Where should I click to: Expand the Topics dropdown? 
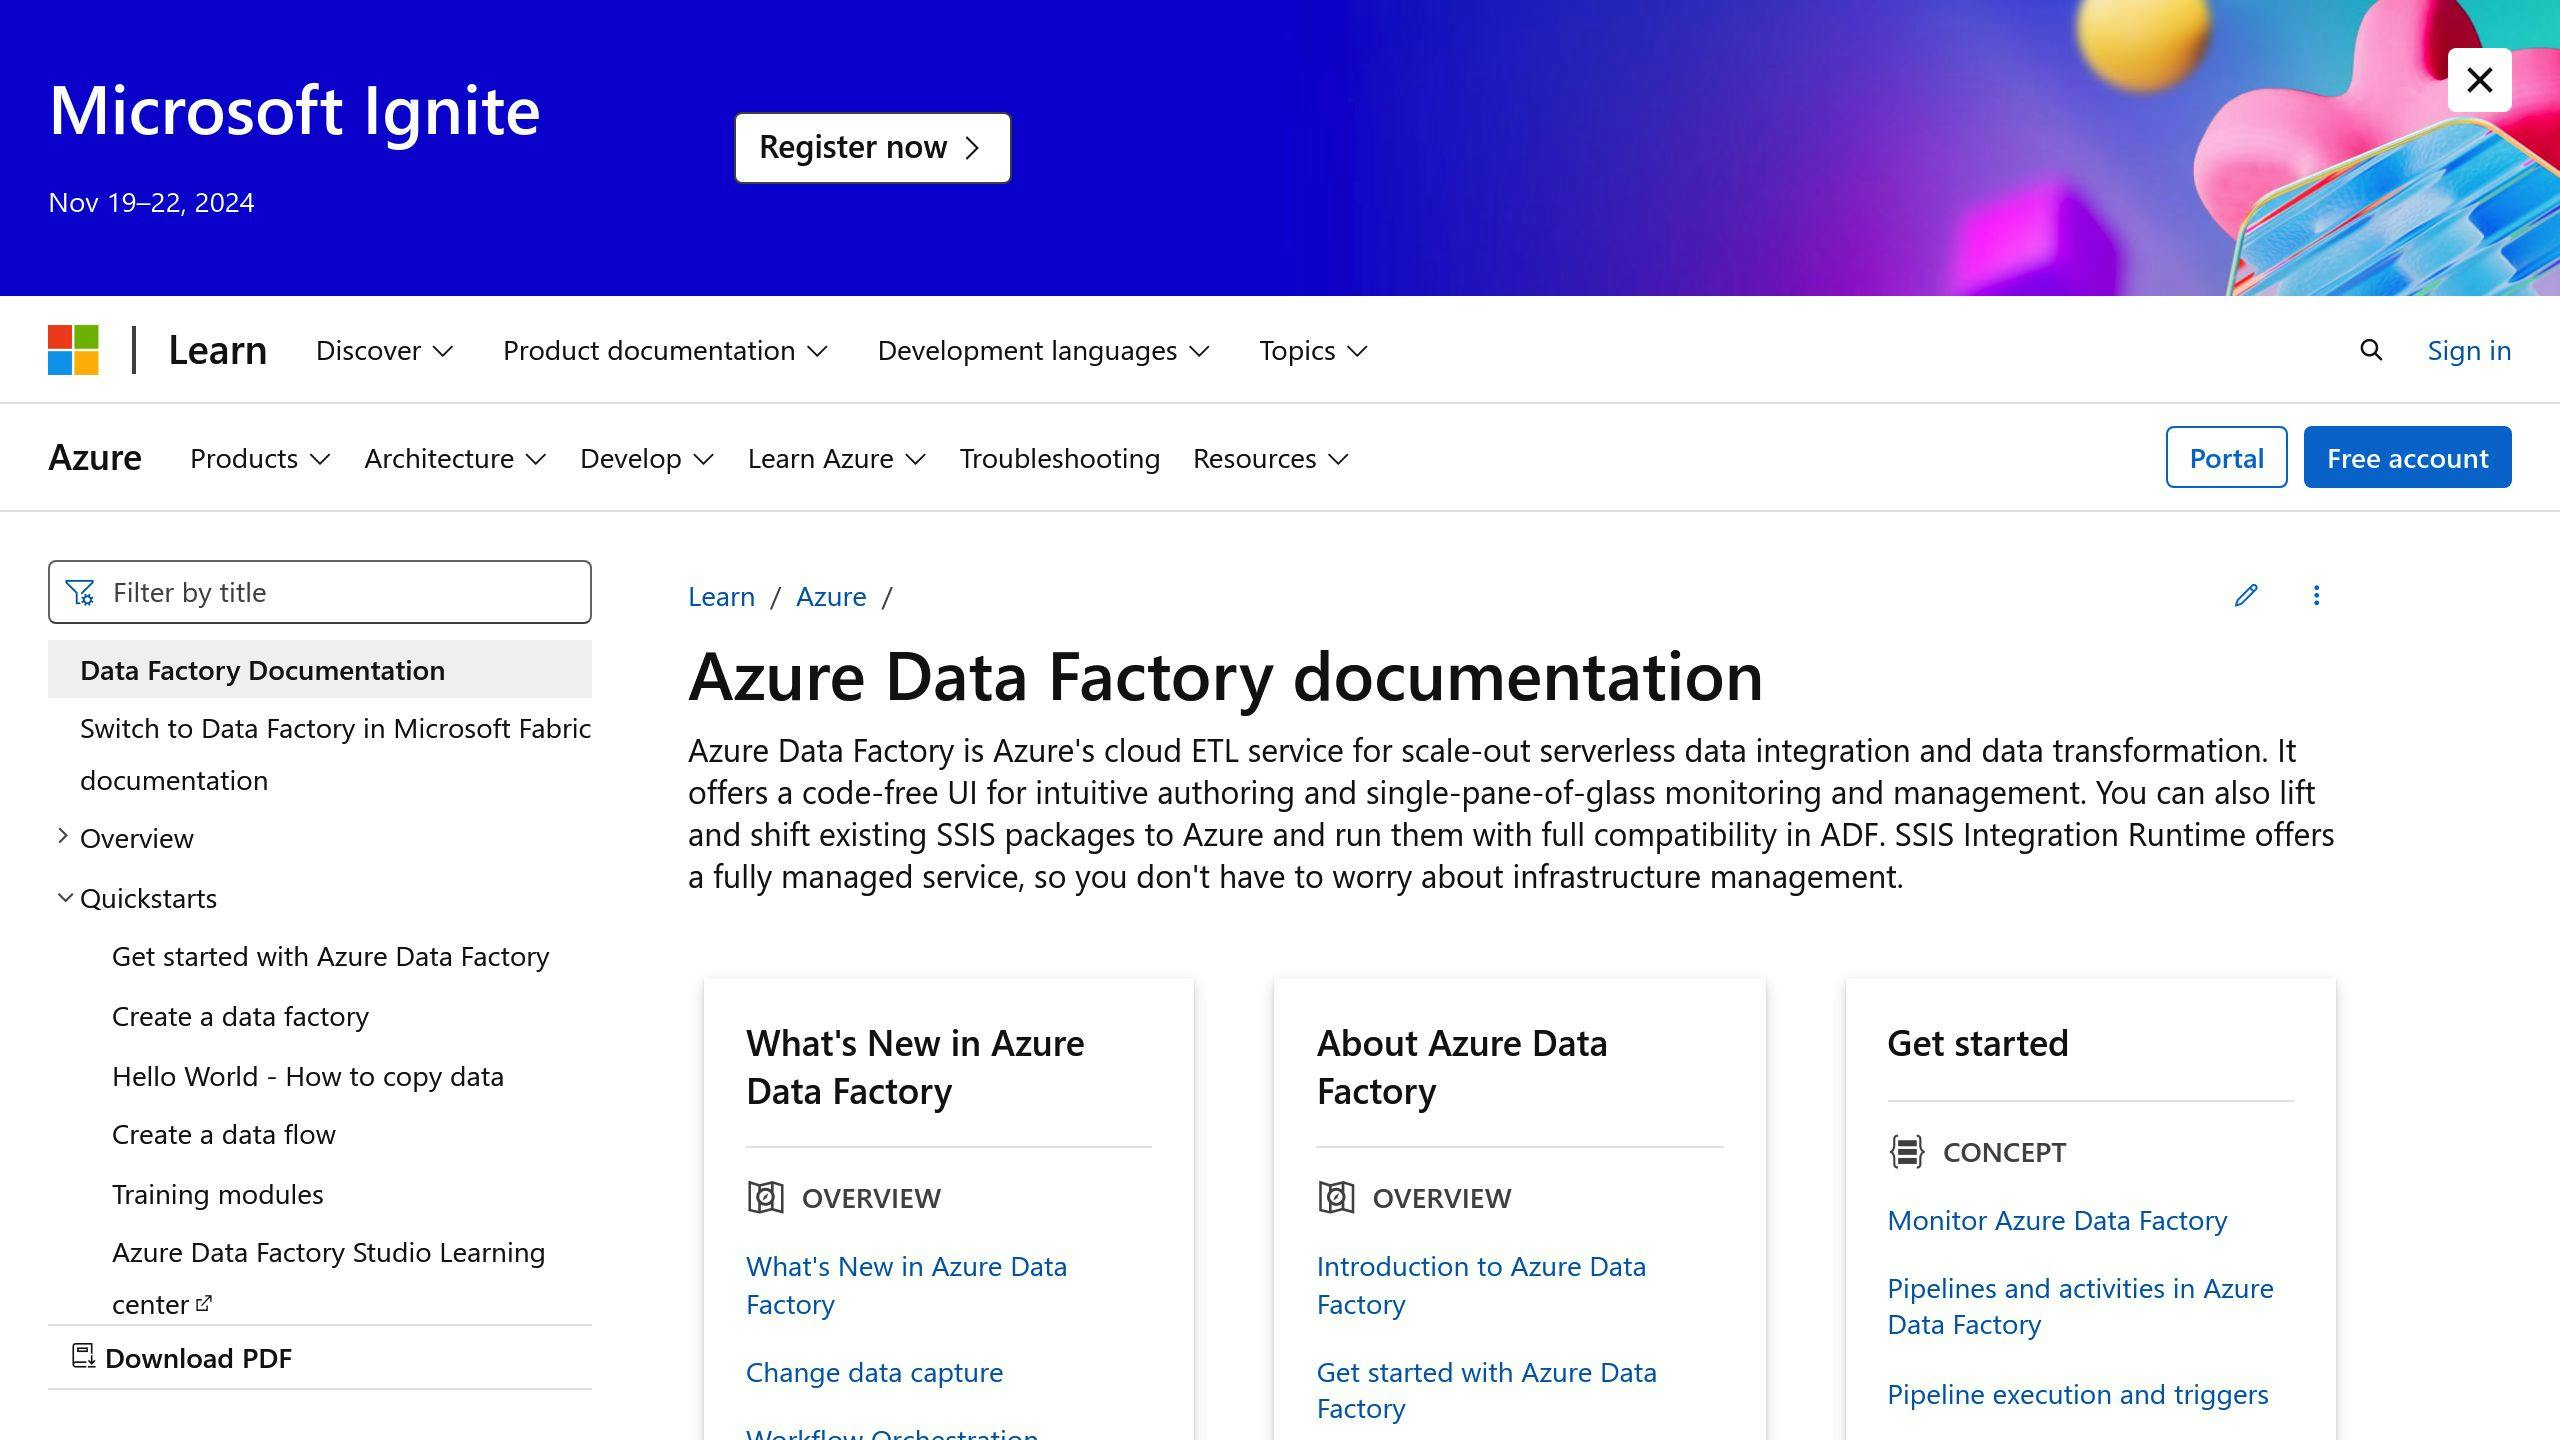(1313, 350)
